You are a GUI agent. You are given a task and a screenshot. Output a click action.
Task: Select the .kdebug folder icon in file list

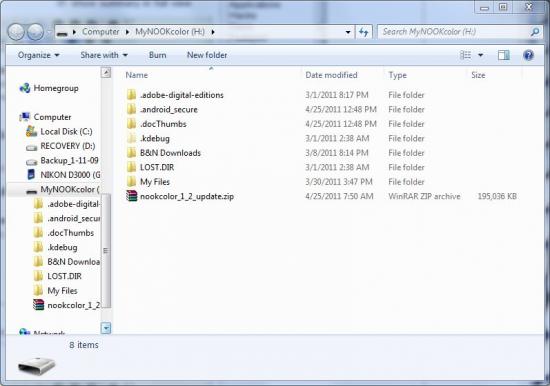pos(132,138)
